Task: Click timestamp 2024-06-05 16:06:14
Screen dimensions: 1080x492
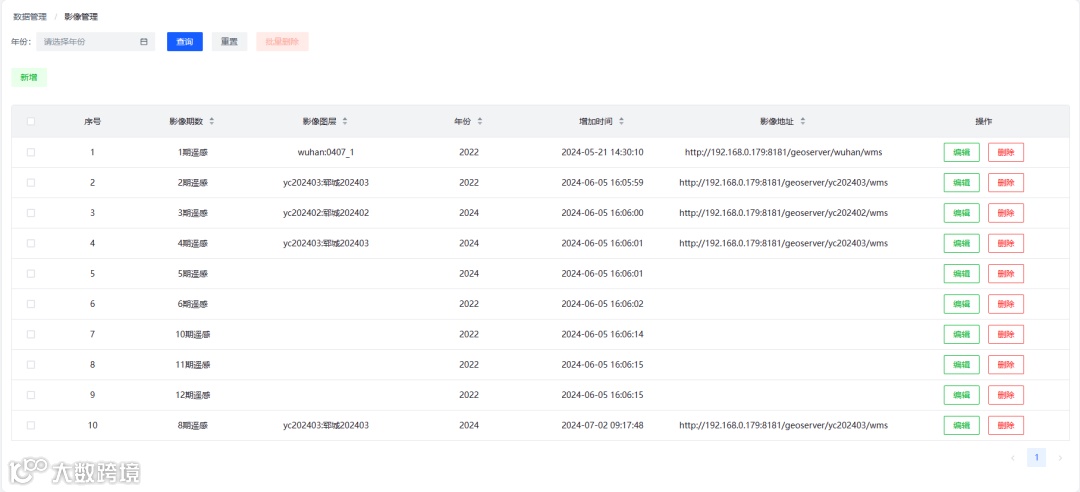Action: (x=603, y=334)
